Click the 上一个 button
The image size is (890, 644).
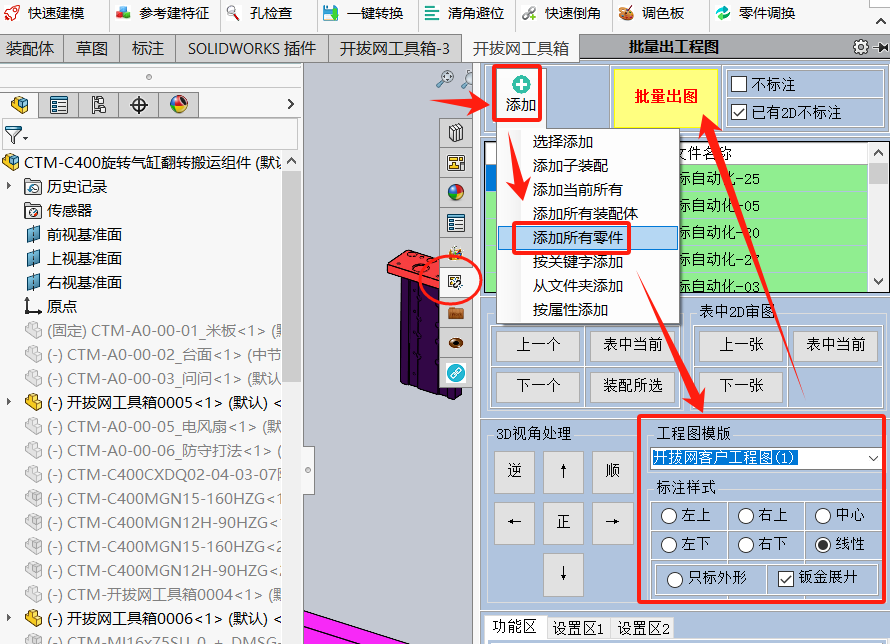(538, 345)
